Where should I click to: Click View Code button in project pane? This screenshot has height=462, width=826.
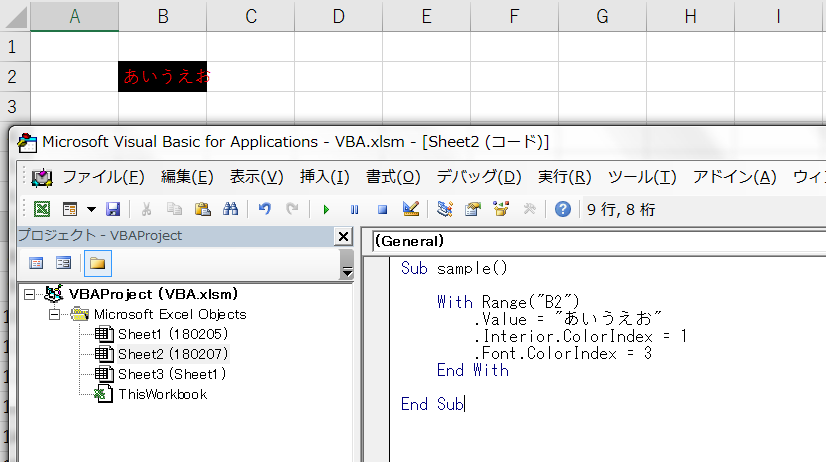click(x=37, y=263)
